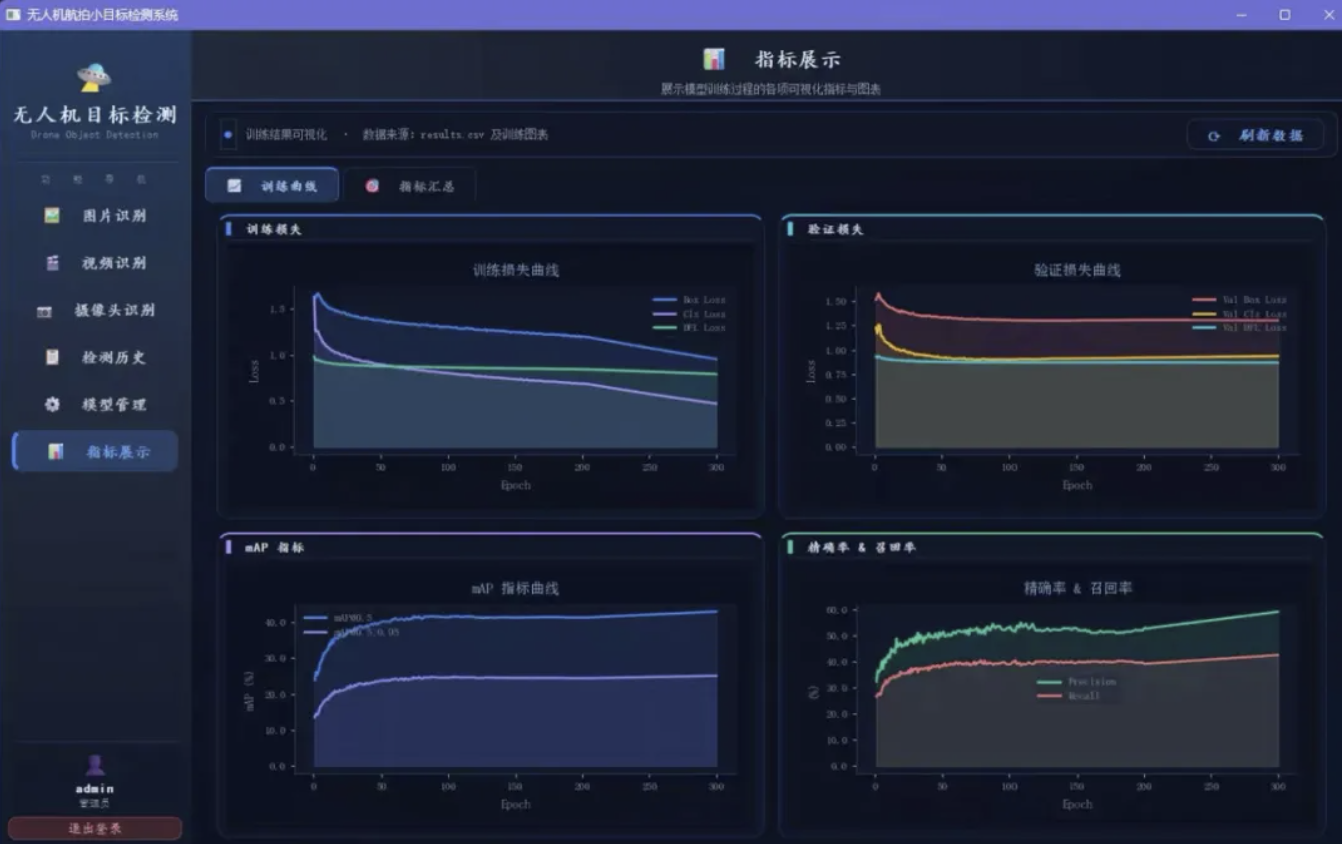Click the 精确率 & 召回率 chart title

1078,589
